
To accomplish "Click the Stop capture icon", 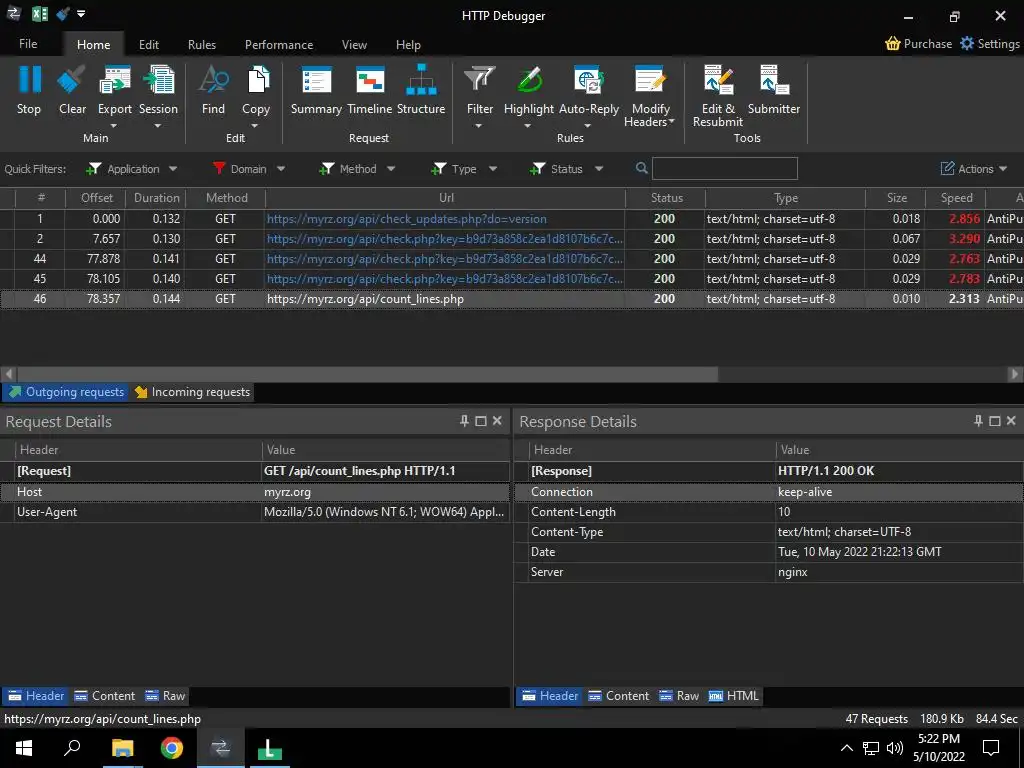I will point(29,80).
